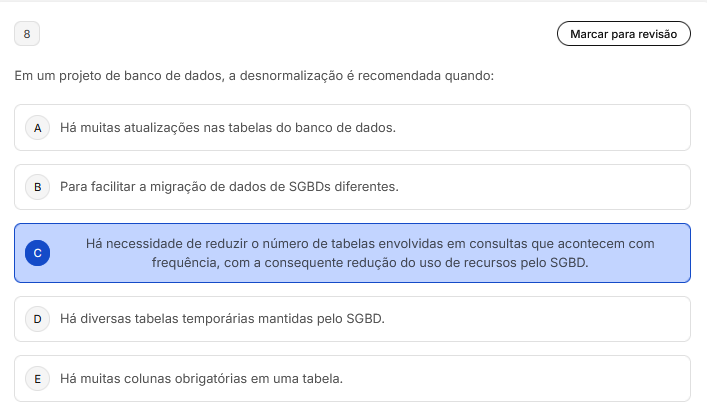
Task: Click the line 'frequência, com a consequente redução'
Action: pyautogui.click(x=370, y=263)
